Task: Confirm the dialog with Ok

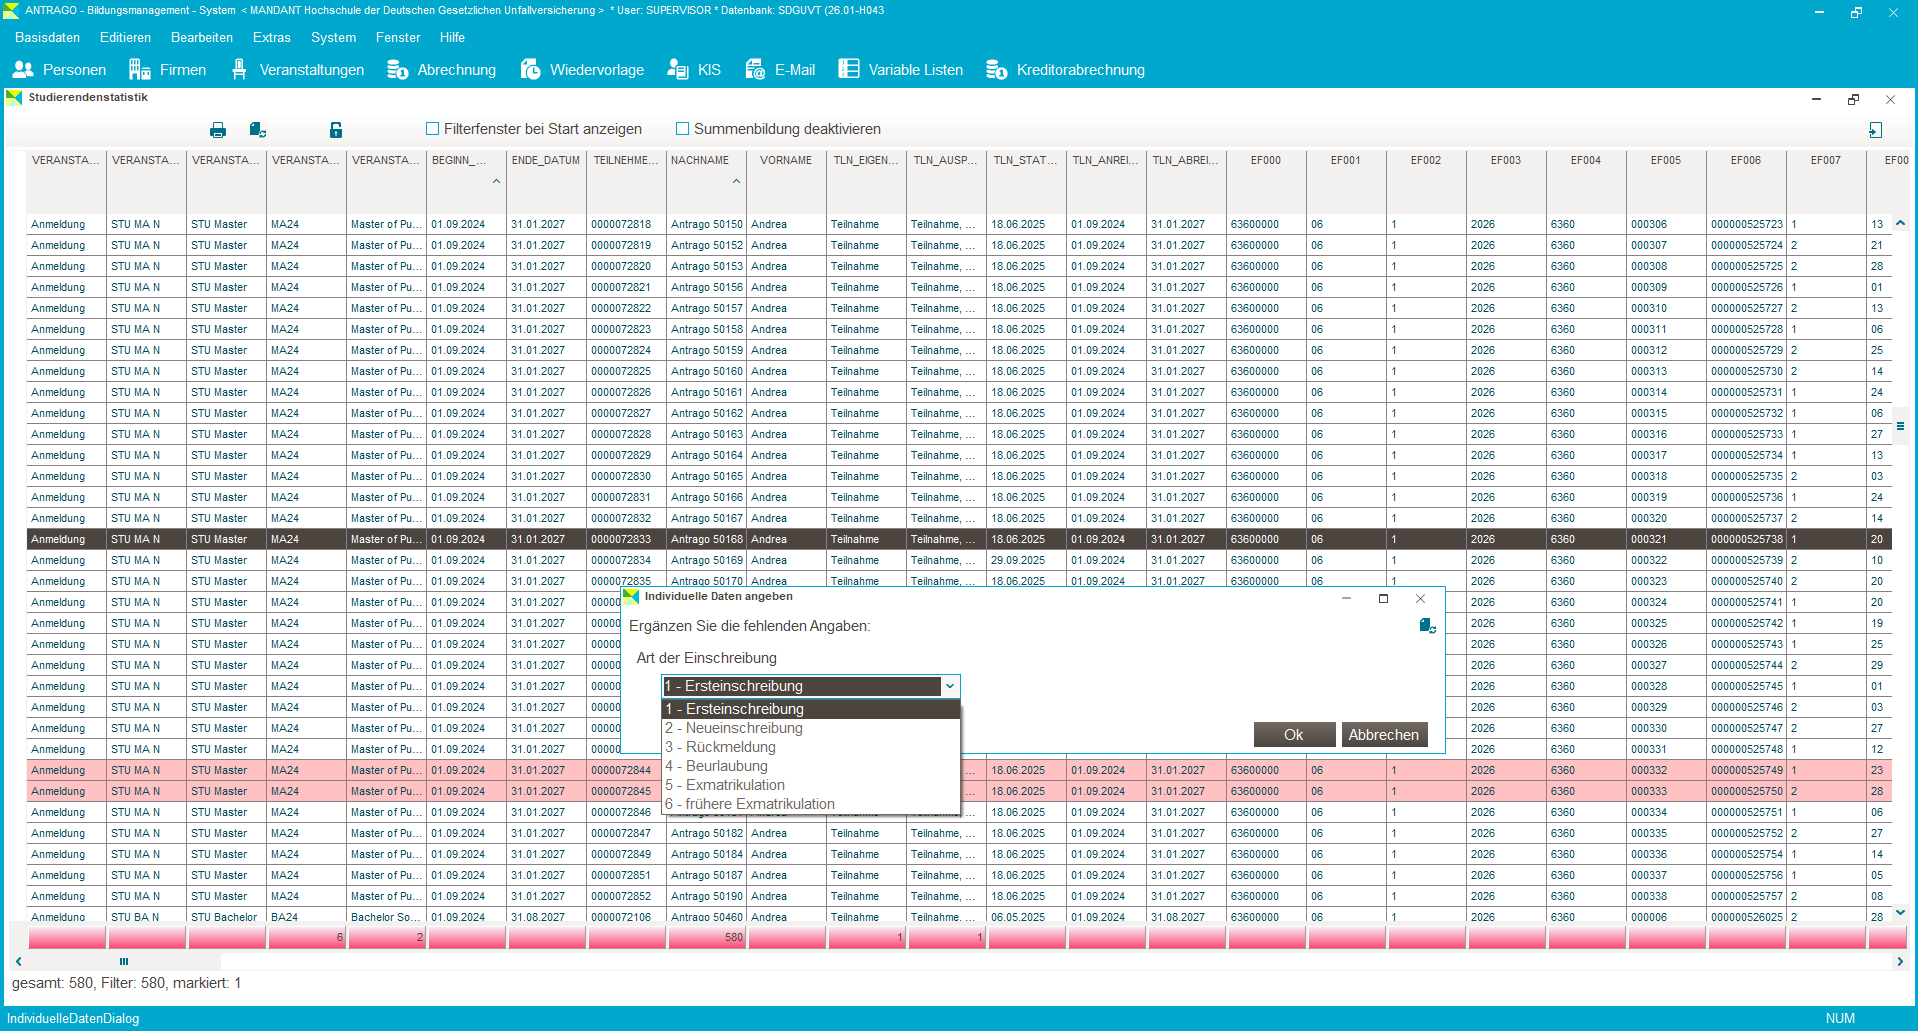Action: pos(1293,735)
